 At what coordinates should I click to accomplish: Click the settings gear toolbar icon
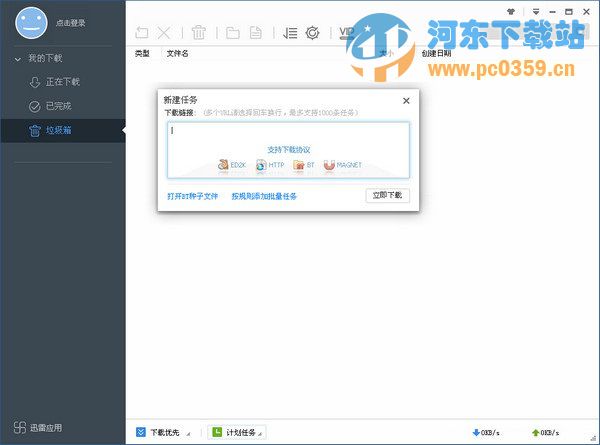(x=313, y=33)
